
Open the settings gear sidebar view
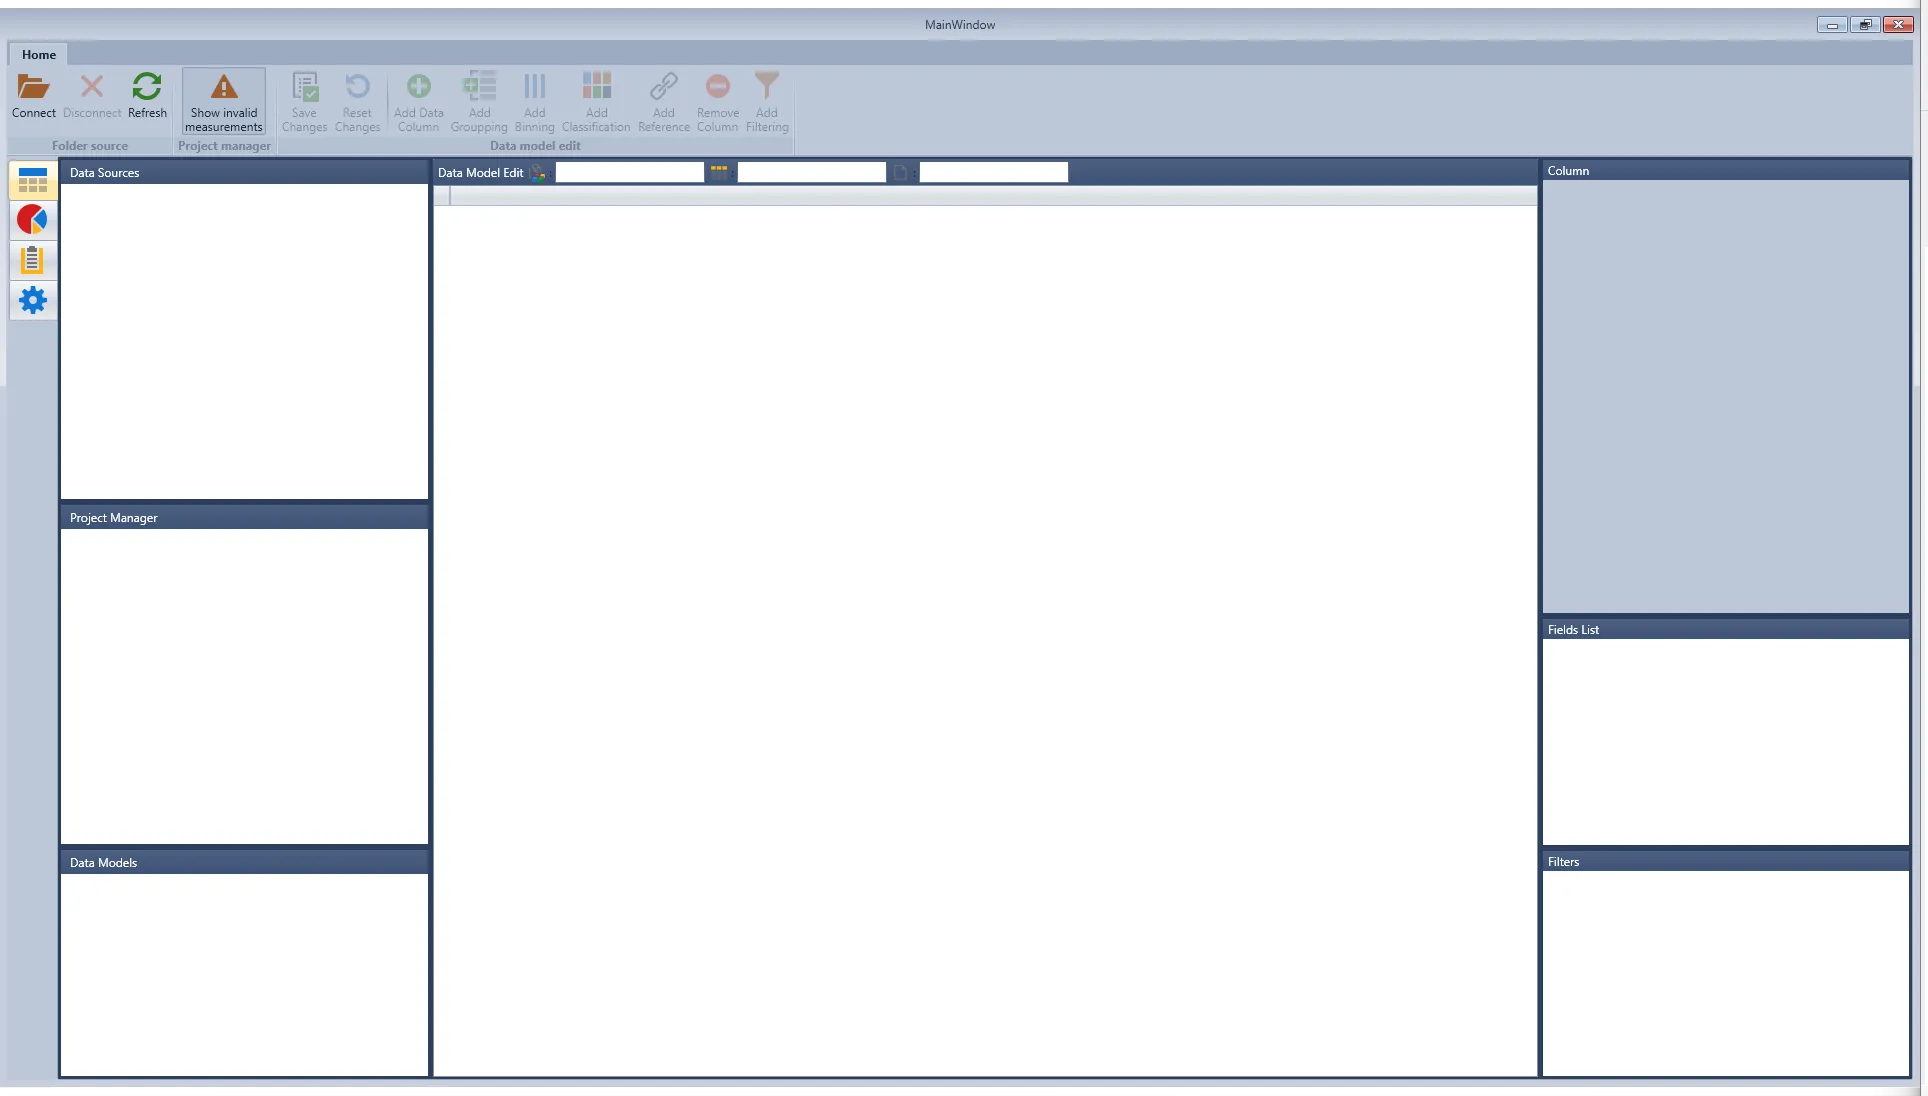tap(33, 300)
